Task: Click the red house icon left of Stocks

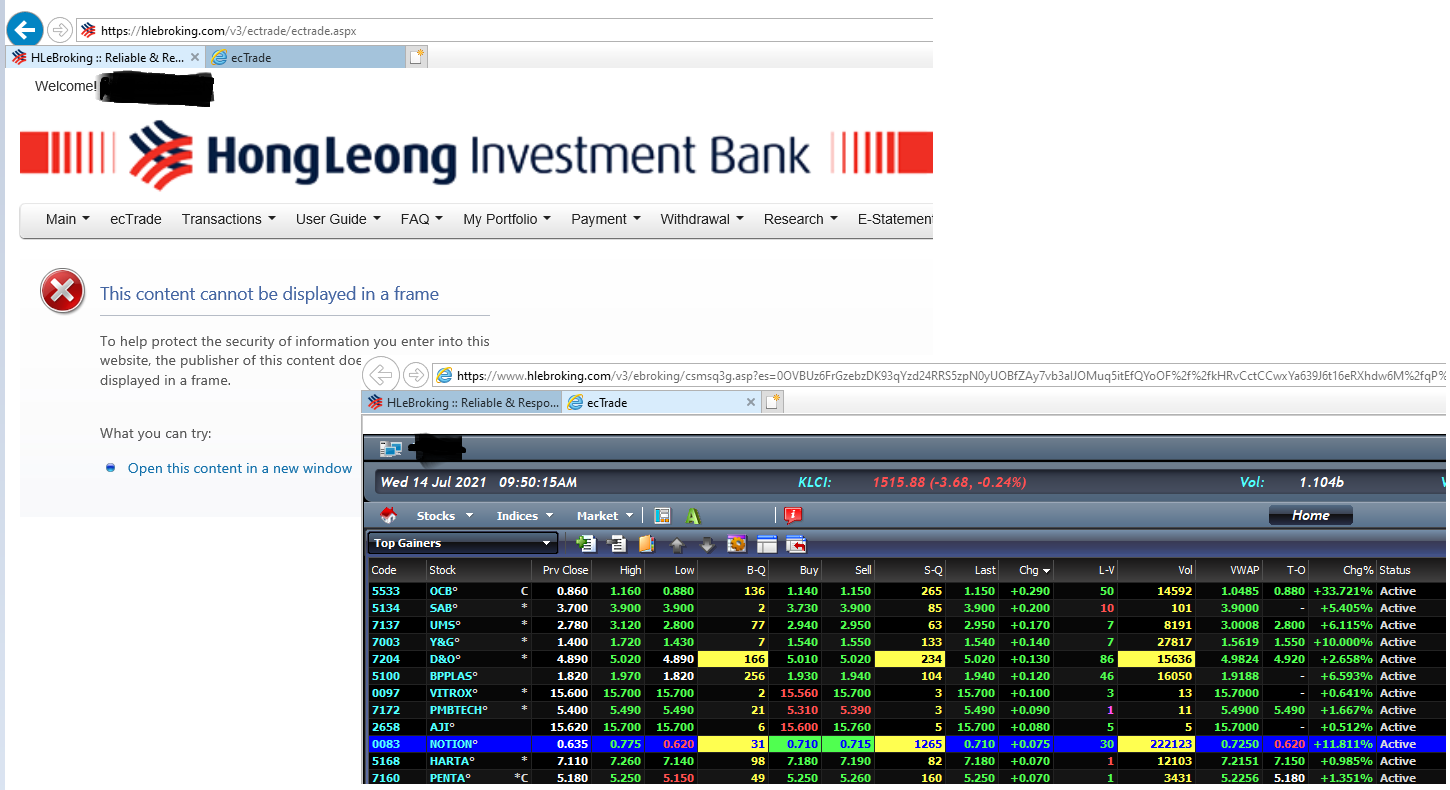Action: click(388, 515)
